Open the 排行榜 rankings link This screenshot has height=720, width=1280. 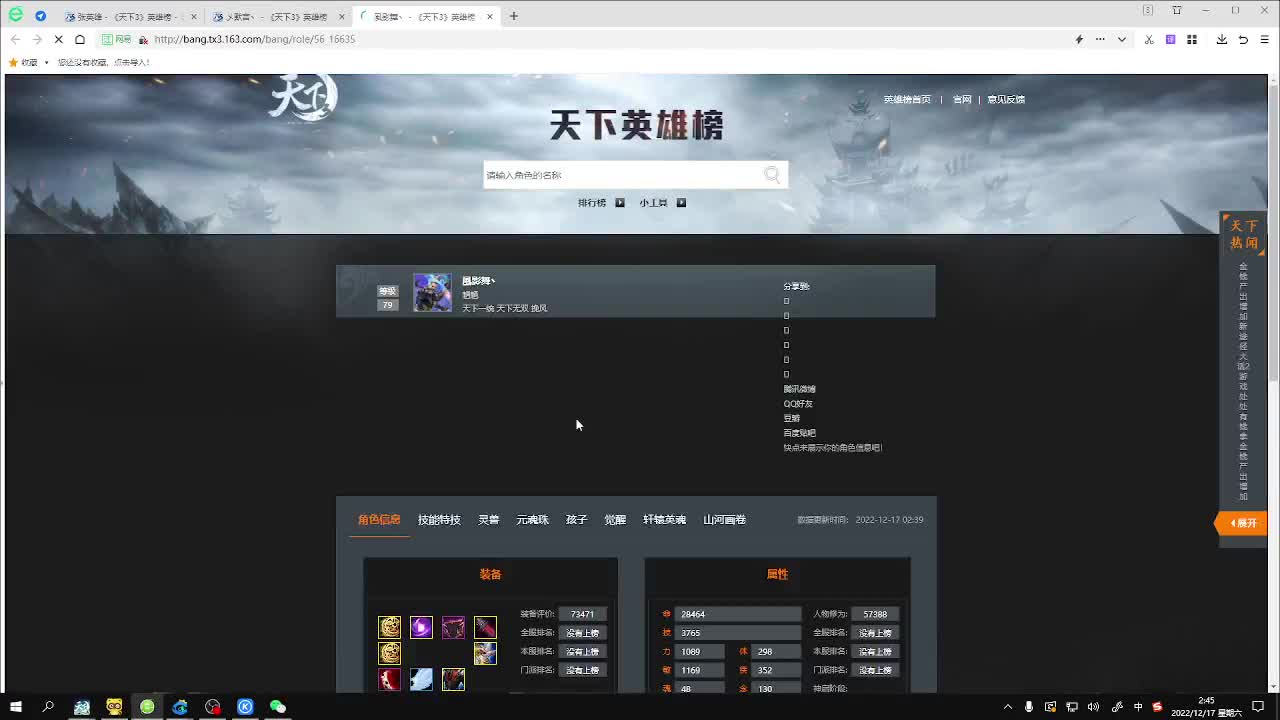[x=592, y=203]
